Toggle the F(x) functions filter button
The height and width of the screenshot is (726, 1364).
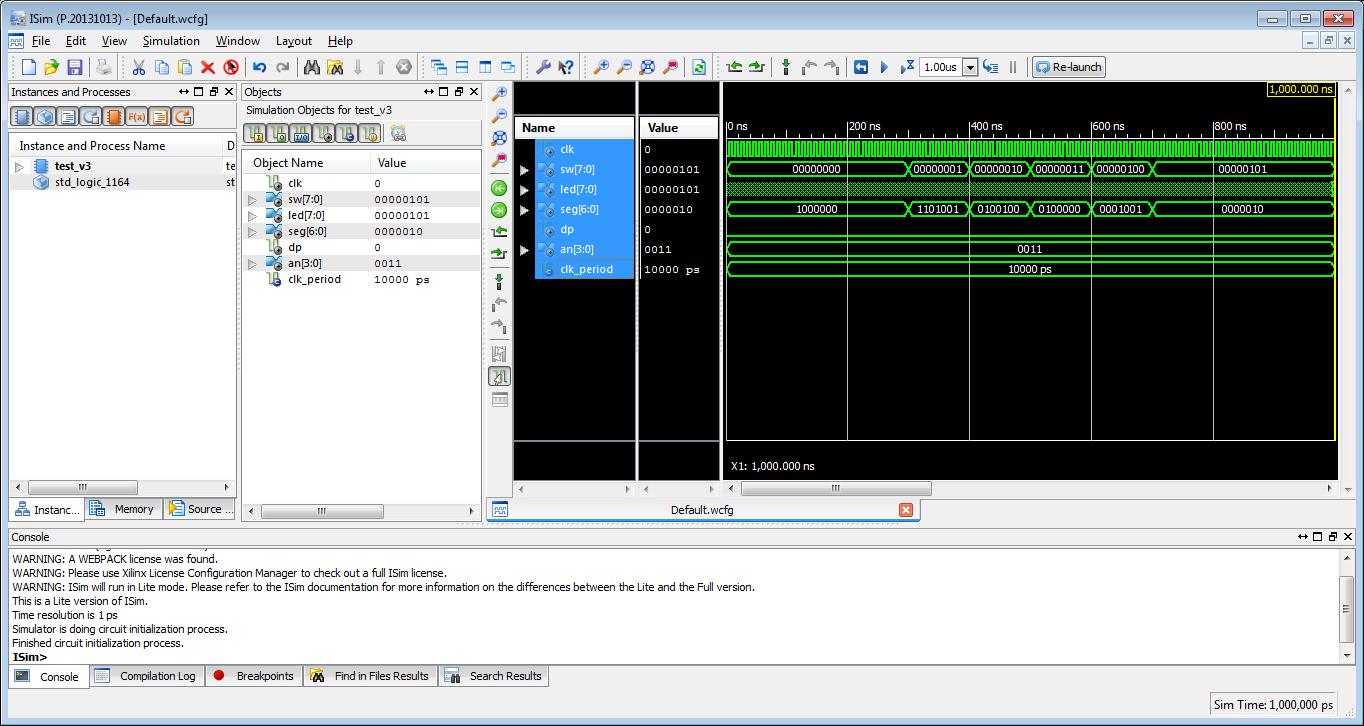pos(137,117)
